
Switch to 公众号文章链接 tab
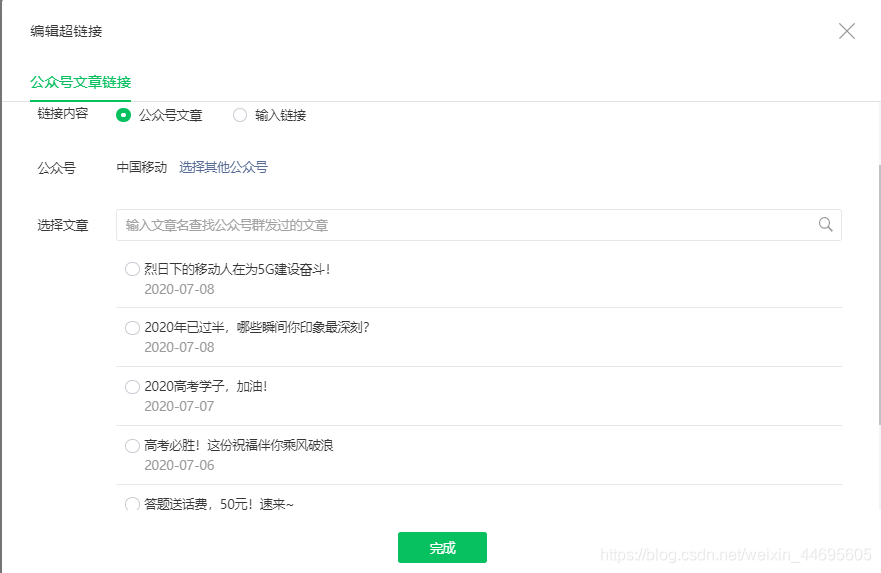coord(80,82)
